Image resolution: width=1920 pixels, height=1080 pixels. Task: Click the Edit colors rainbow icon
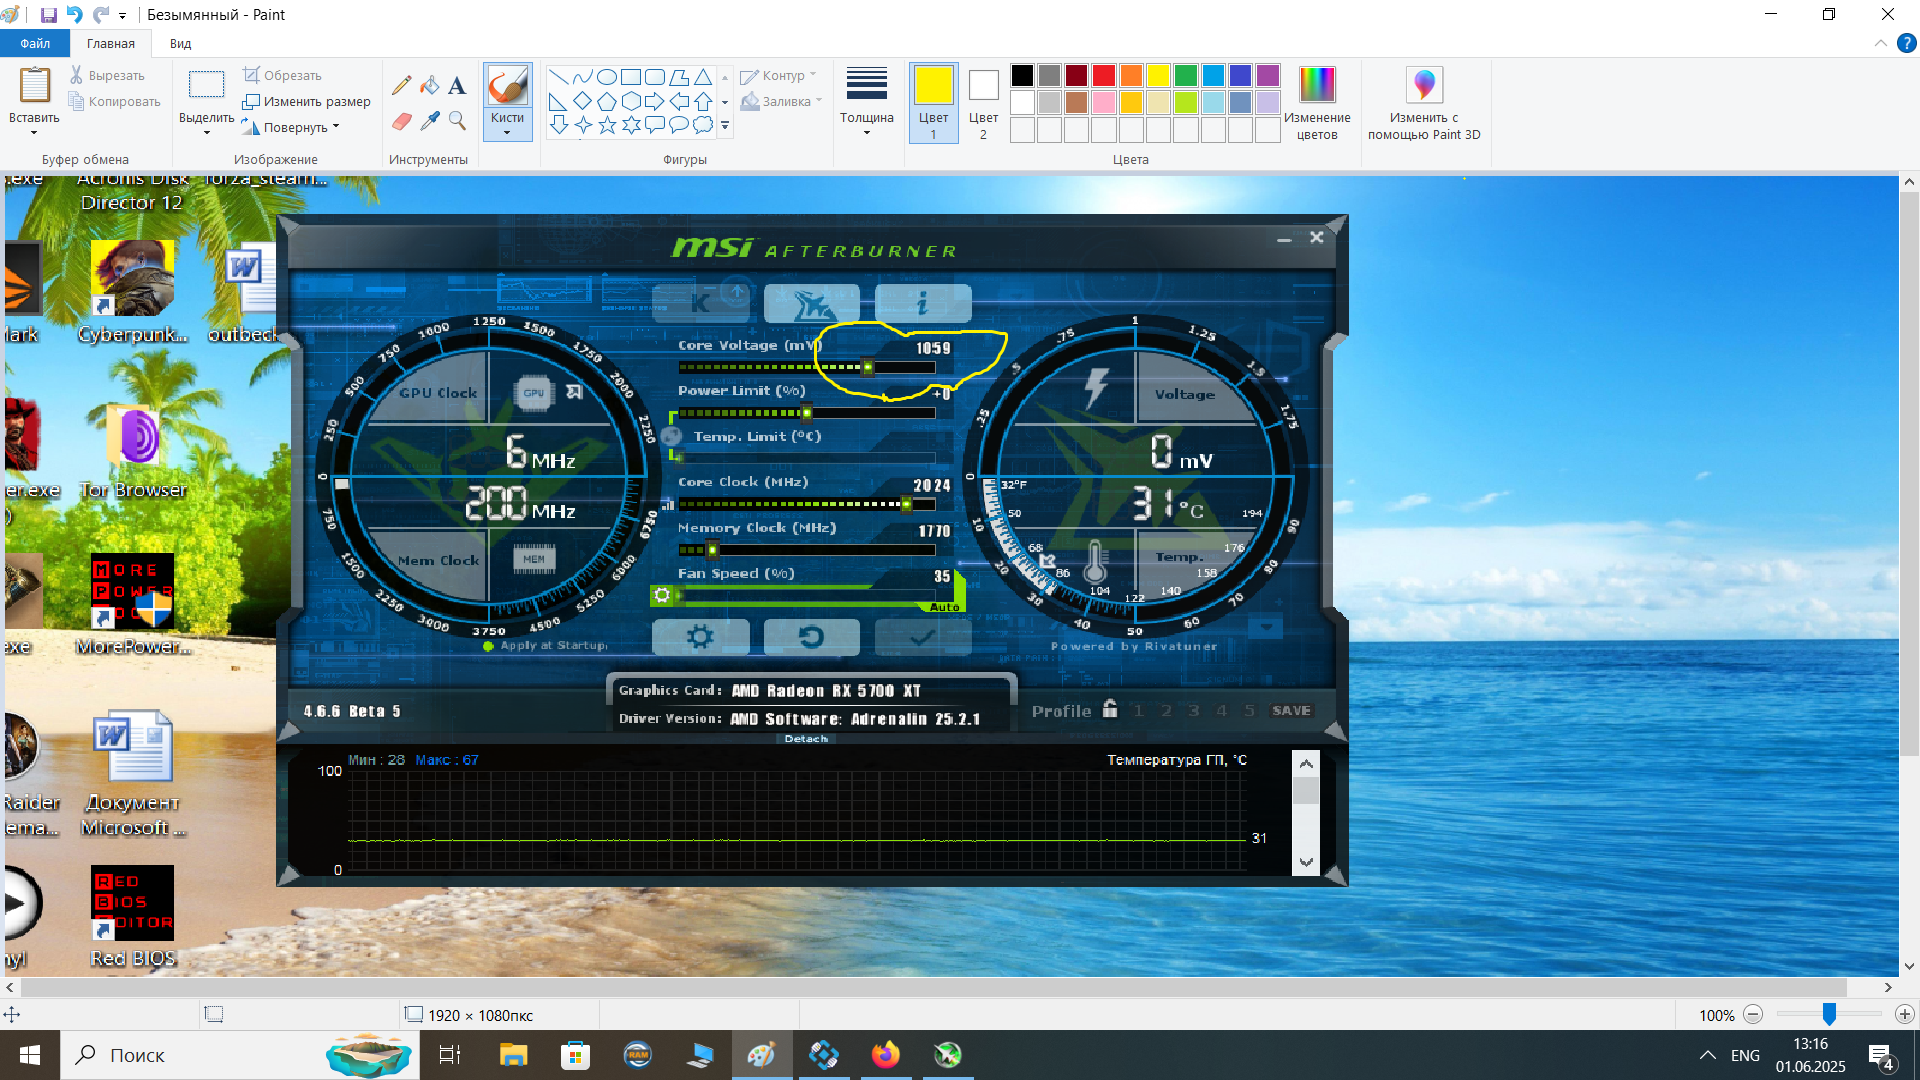[x=1316, y=85]
